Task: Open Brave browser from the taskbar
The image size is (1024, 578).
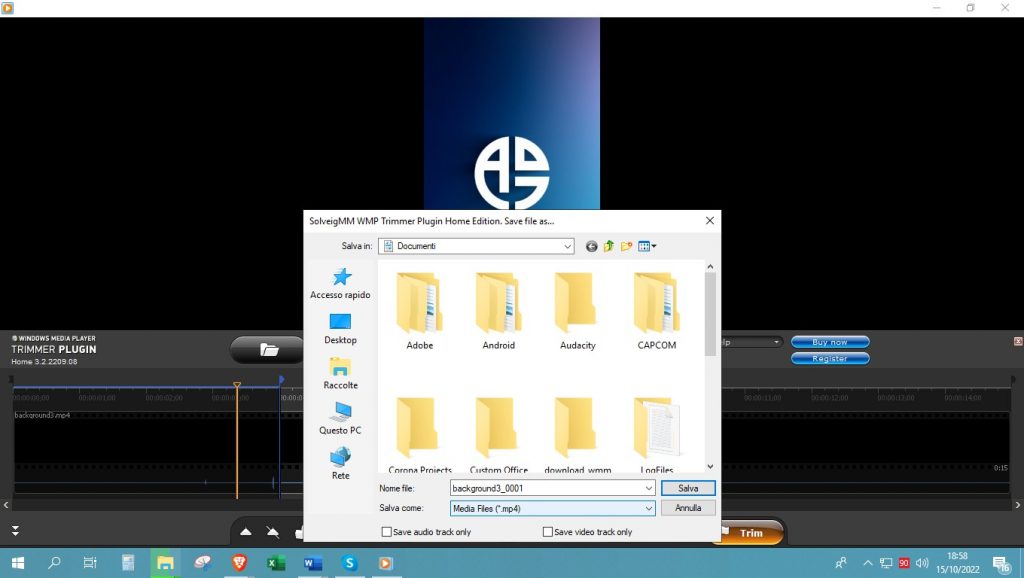Action: click(x=239, y=563)
